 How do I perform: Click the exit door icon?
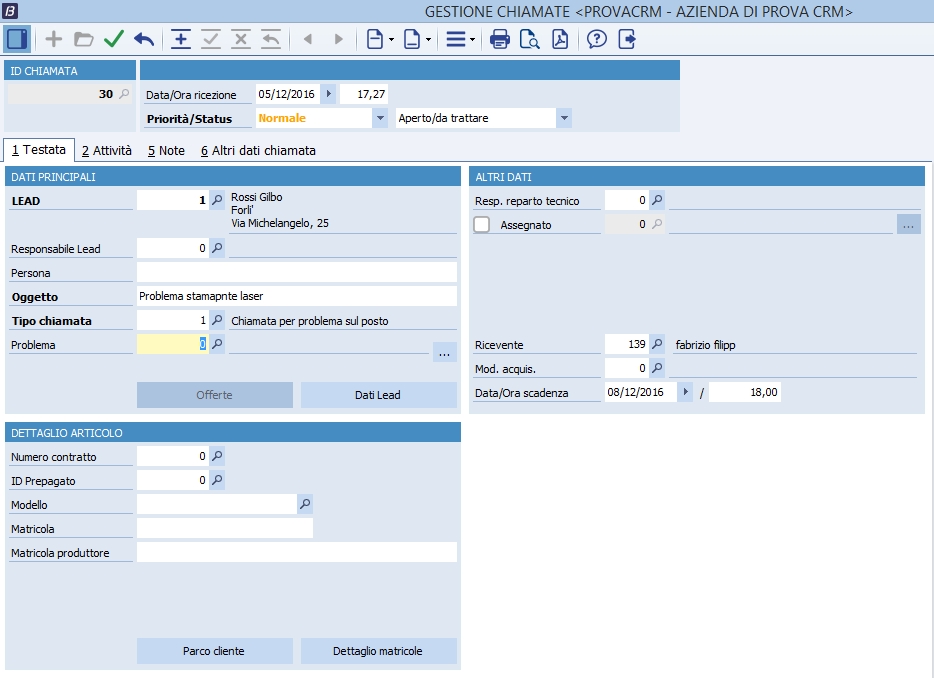pyautogui.click(x=627, y=40)
